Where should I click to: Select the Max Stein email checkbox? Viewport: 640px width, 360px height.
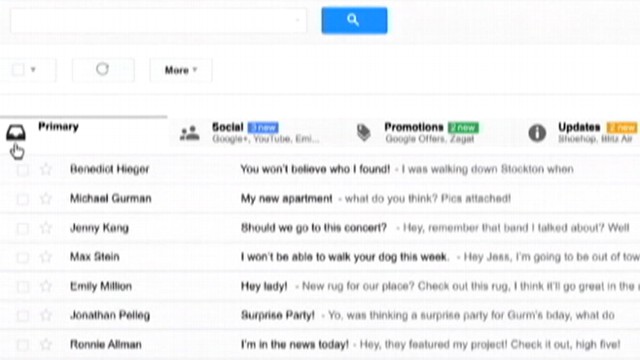23,257
